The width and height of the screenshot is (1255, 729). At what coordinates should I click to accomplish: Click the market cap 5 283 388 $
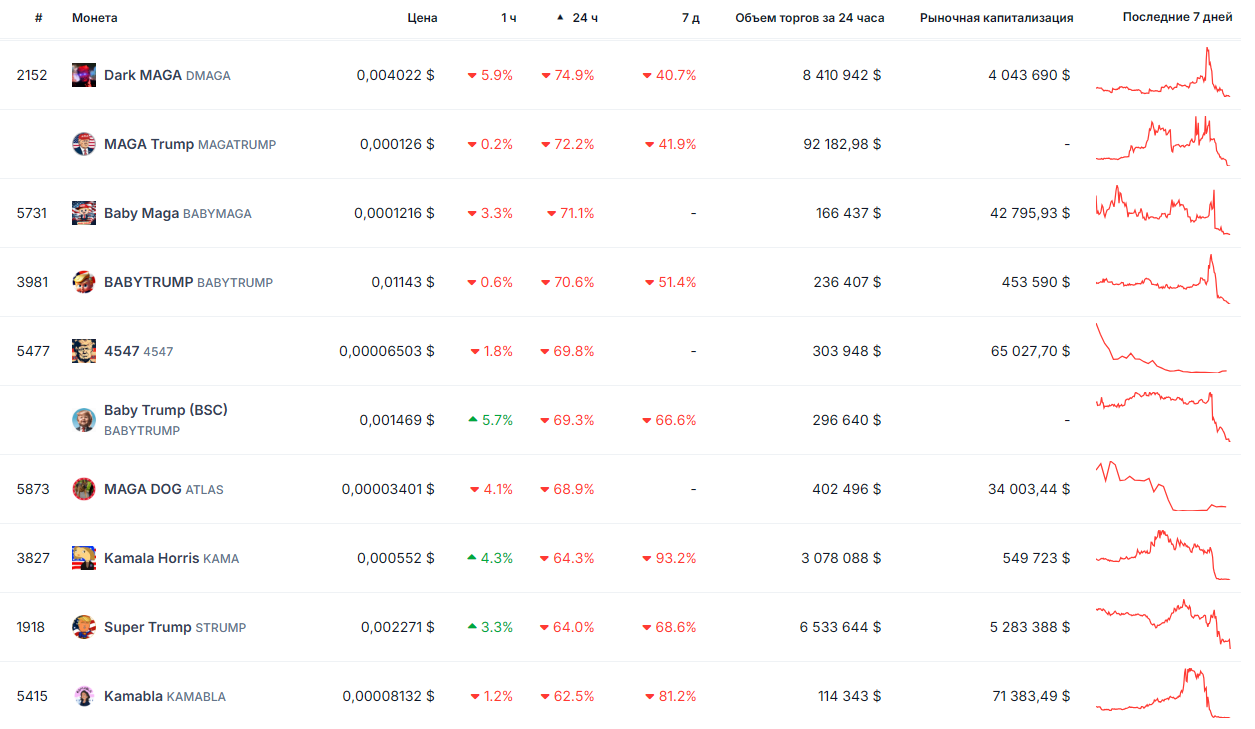point(1030,627)
